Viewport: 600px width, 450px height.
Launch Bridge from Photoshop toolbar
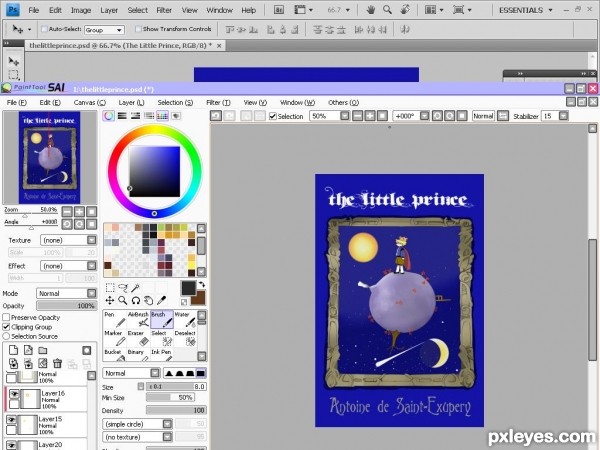pos(279,10)
